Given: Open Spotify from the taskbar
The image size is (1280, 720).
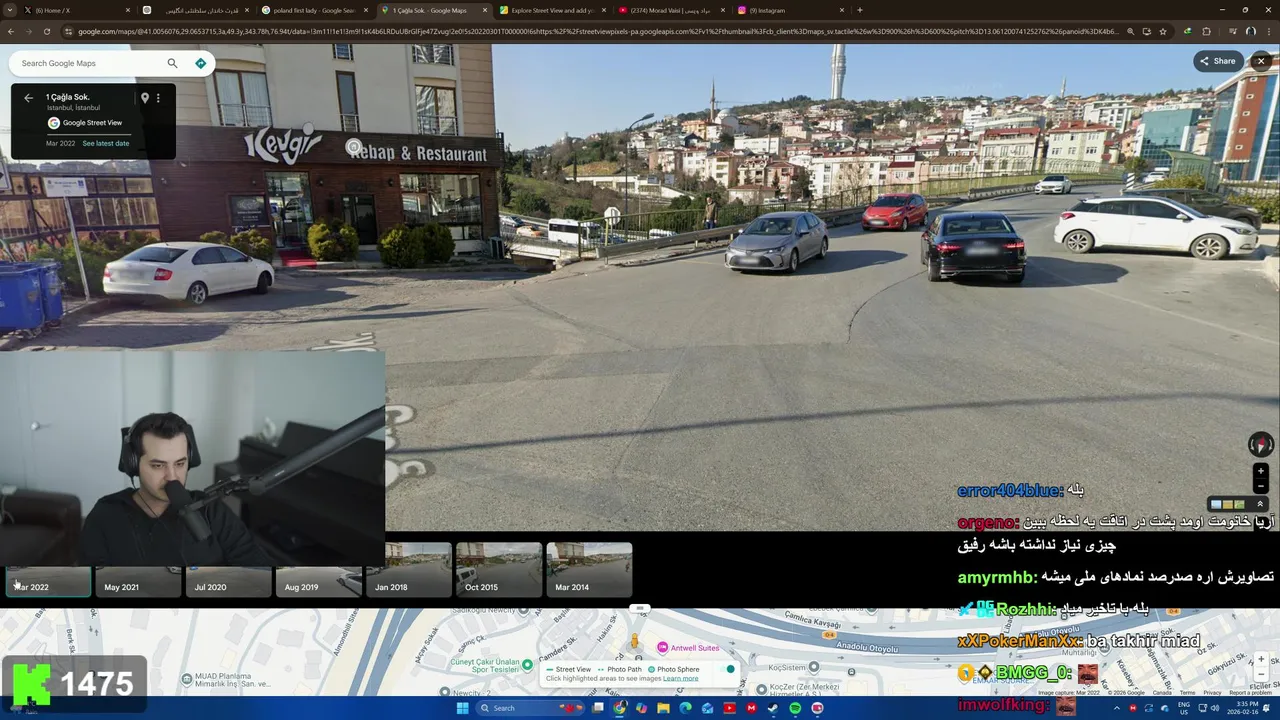Looking at the screenshot, I should click(x=795, y=708).
